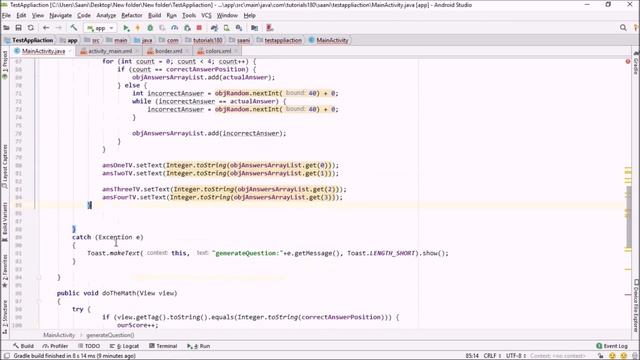The image size is (640, 360).
Task: Click the lock read-only icon in status bar
Action: 601,356
